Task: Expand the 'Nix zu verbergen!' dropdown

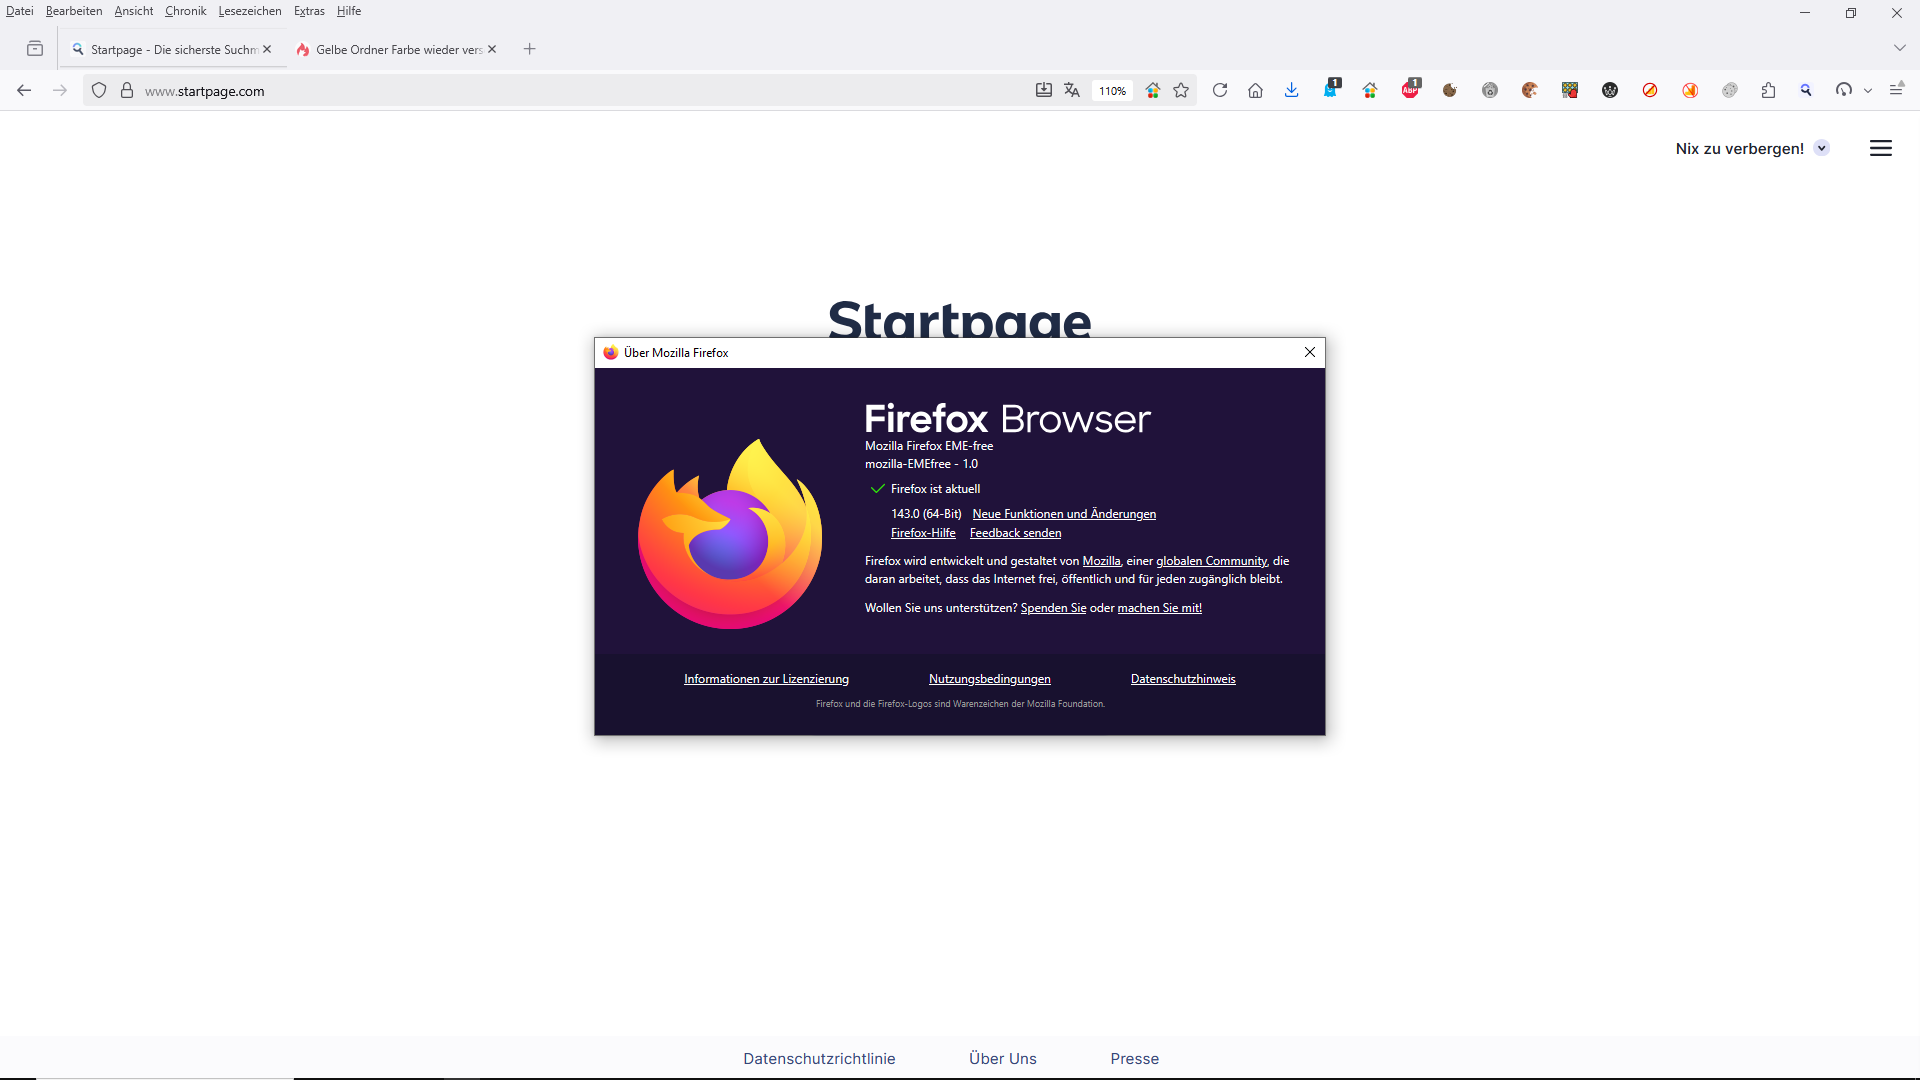Action: [x=1822, y=148]
